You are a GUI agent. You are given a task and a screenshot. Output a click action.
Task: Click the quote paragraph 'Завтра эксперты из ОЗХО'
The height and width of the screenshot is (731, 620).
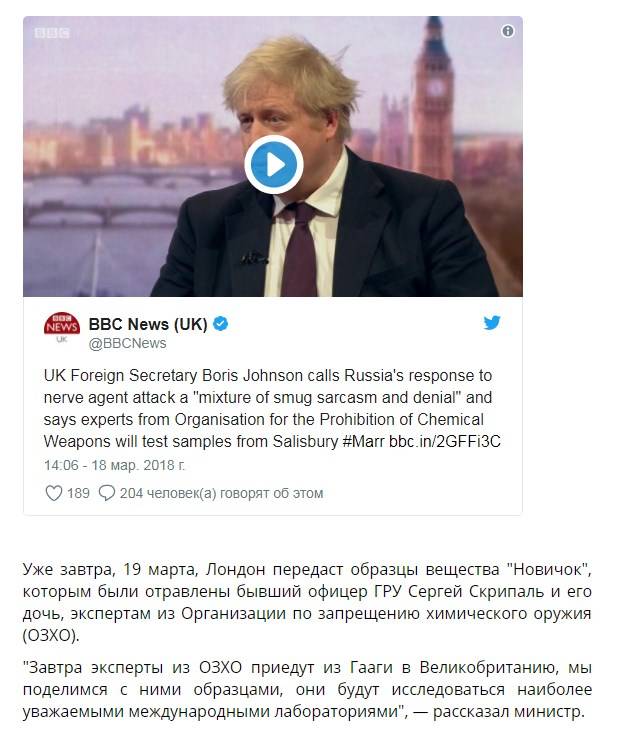pyautogui.click(x=307, y=690)
